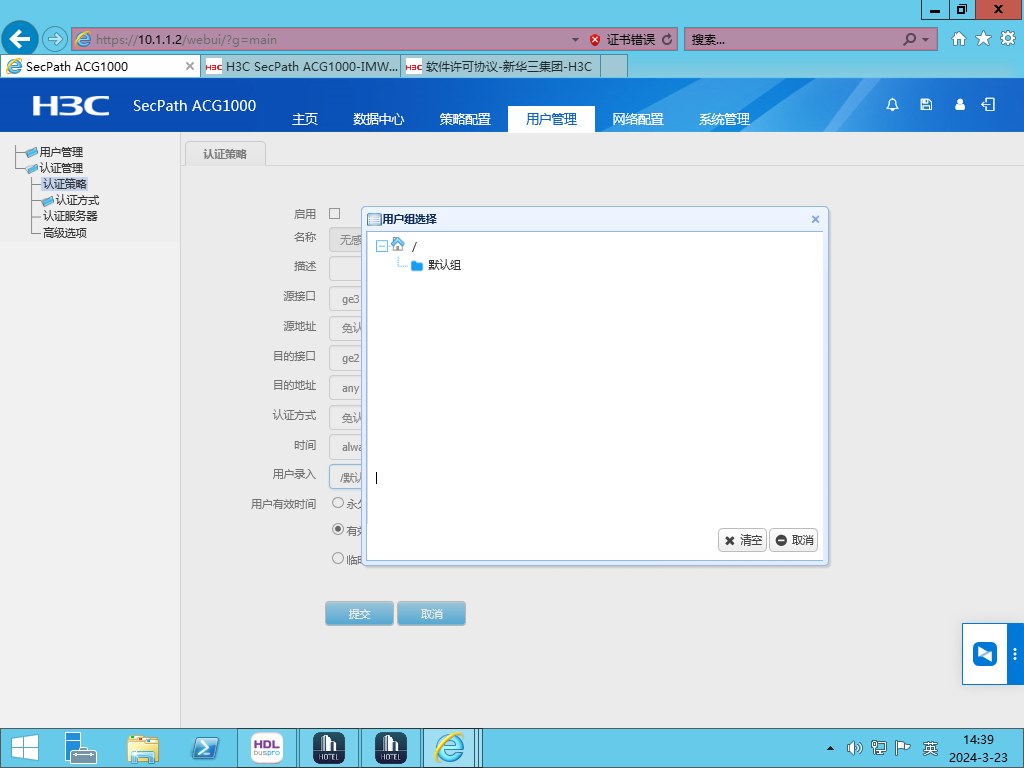Click 取消 button in user group dialog
Image resolution: width=1024 pixels, height=768 pixels.
pyautogui.click(x=793, y=540)
